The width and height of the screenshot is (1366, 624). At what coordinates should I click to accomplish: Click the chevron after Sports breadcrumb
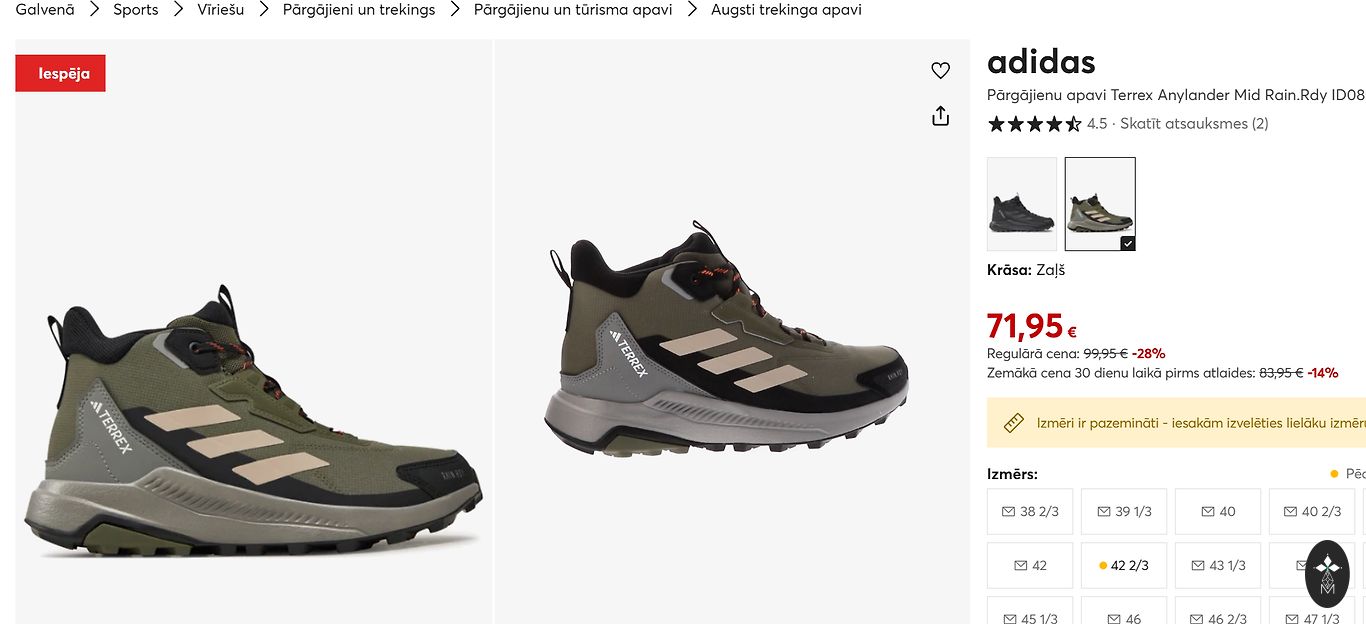(178, 10)
